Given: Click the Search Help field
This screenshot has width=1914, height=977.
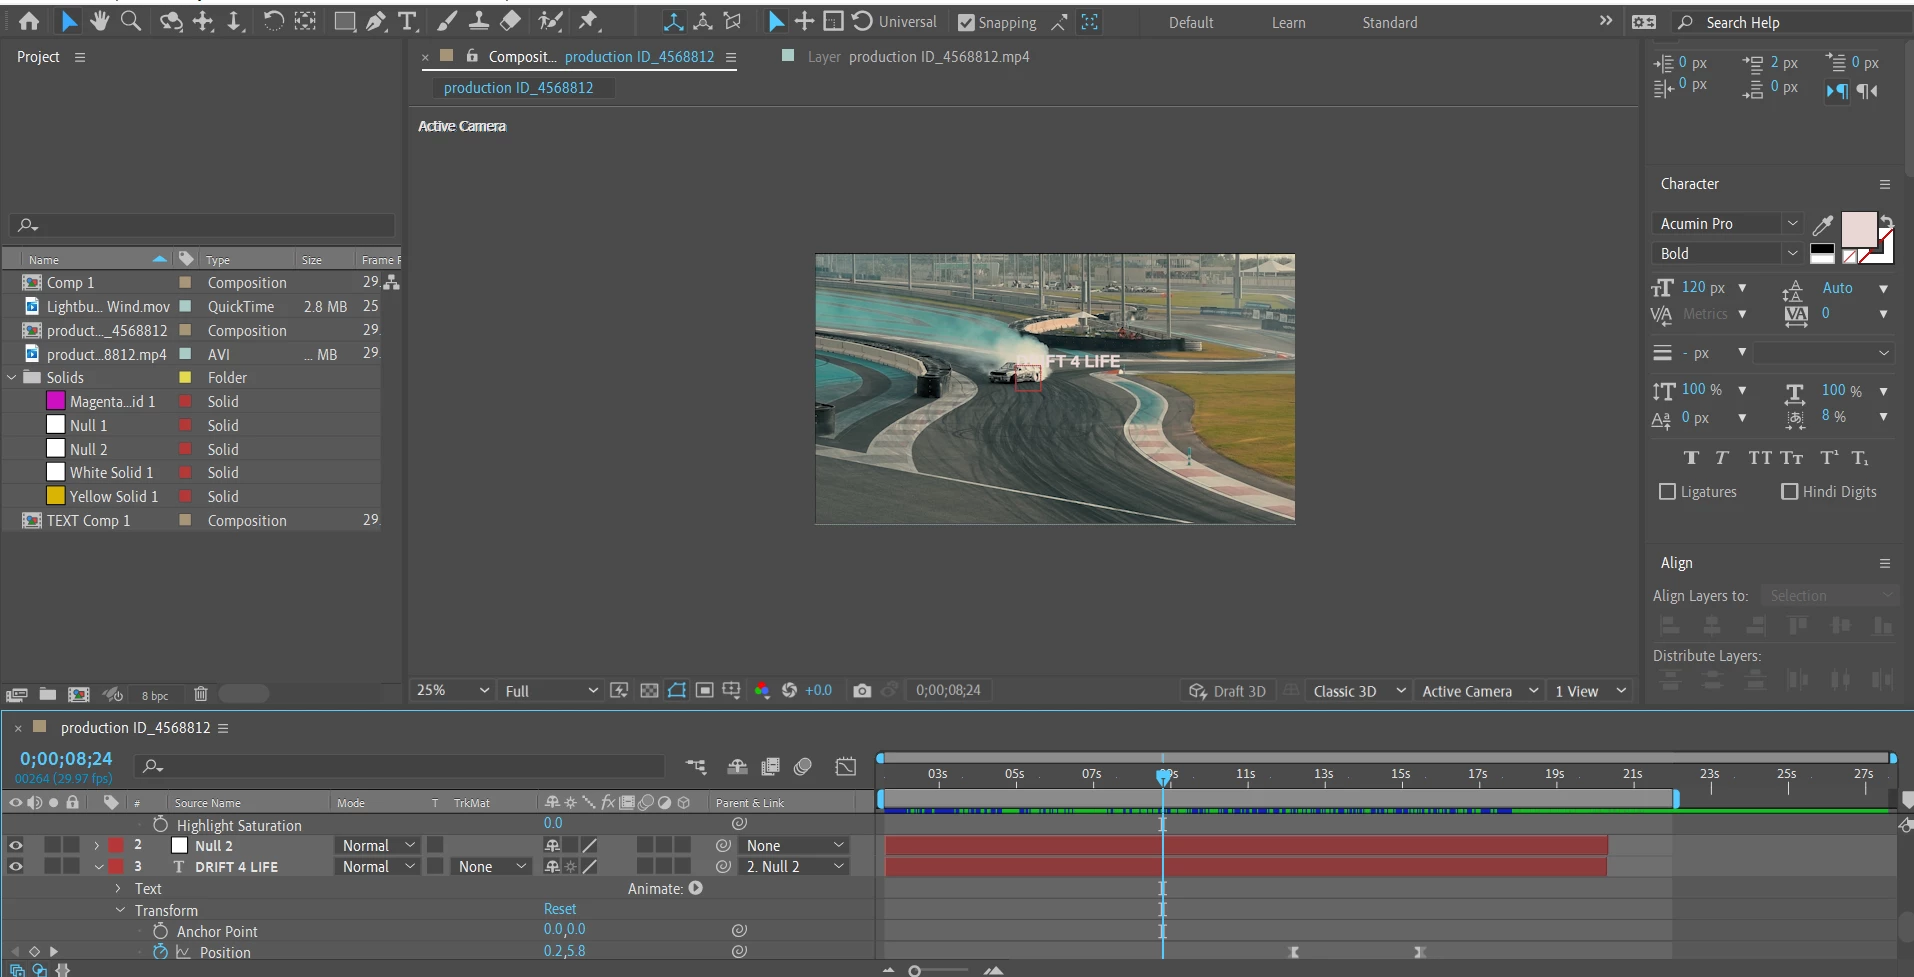Looking at the screenshot, I should [x=1790, y=22].
